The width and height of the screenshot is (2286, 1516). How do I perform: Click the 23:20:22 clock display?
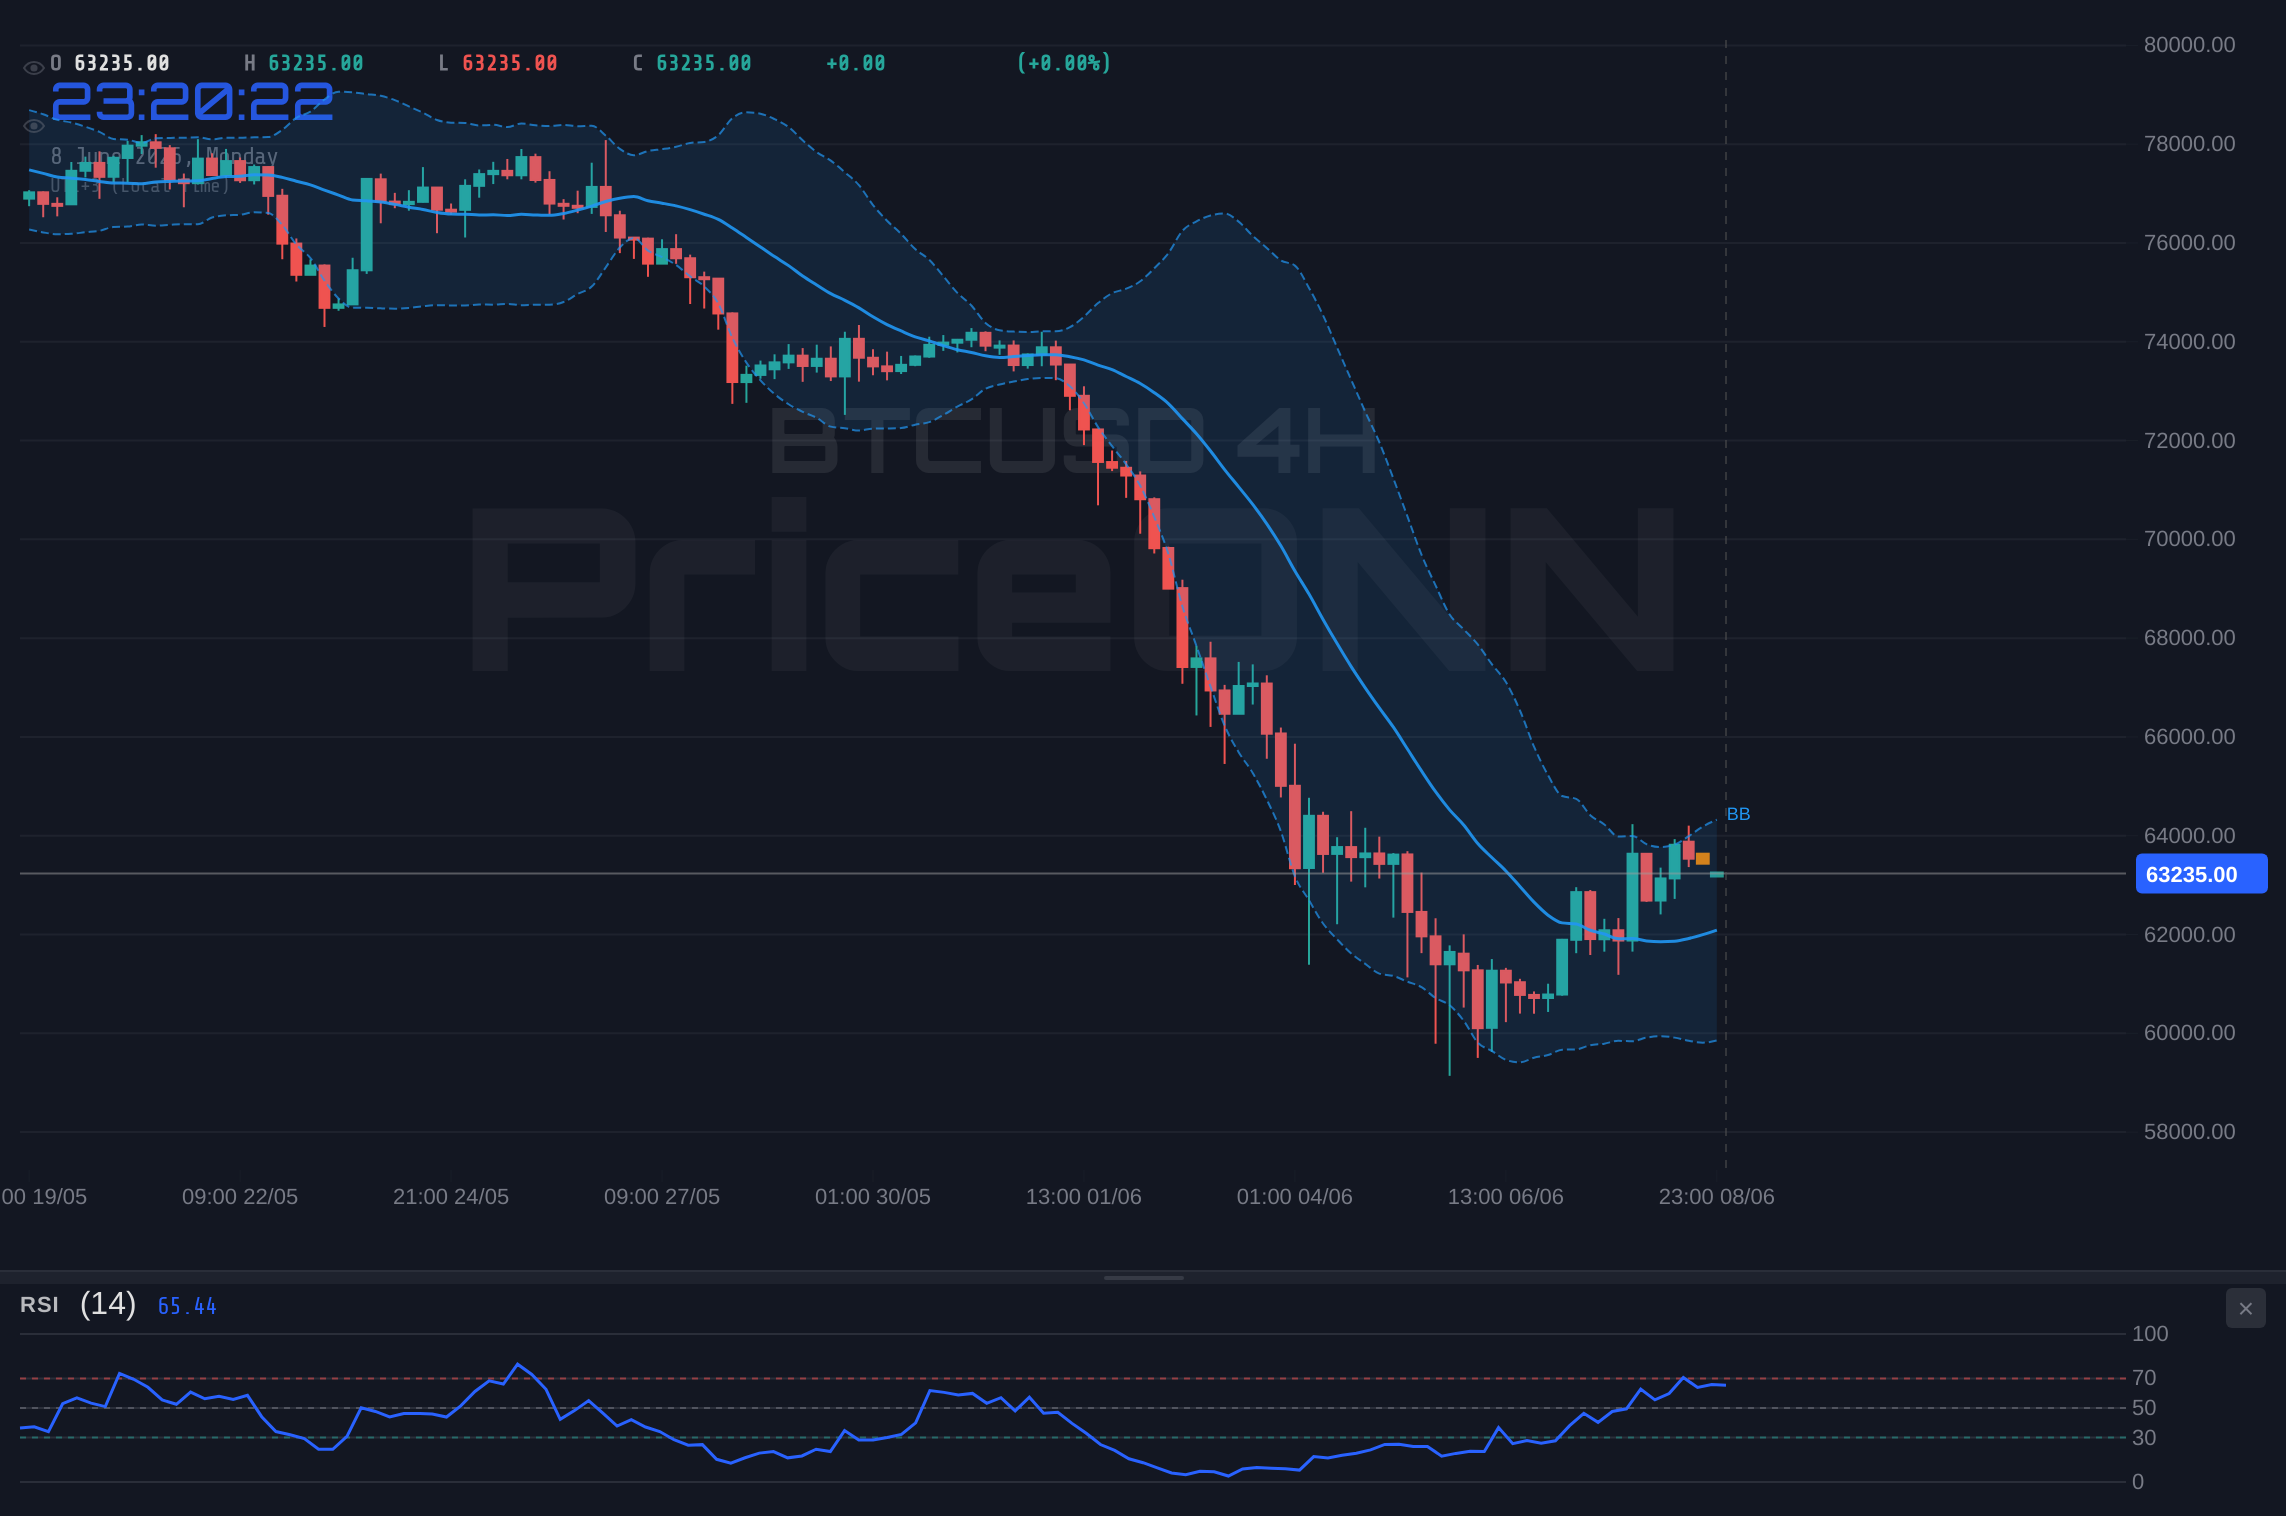coord(192,101)
